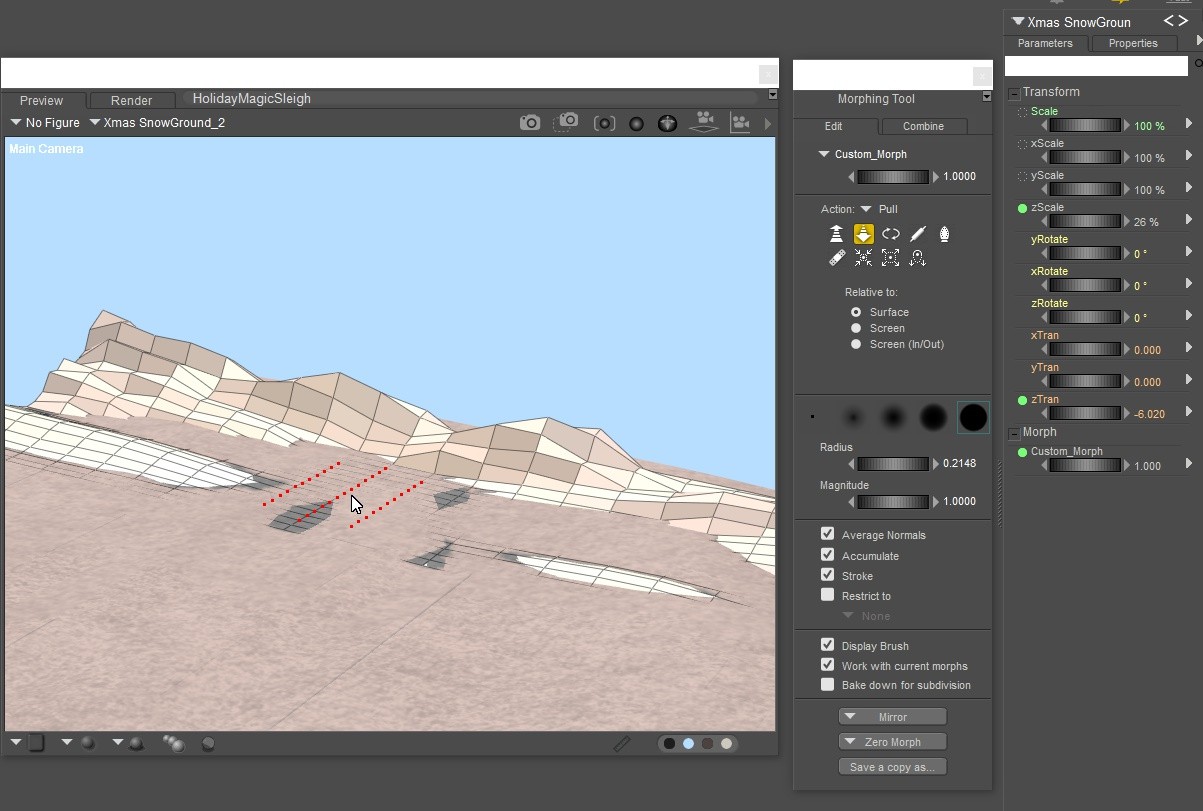The height and width of the screenshot is (811, 1203).
Task: Select the Screen (In/Out) radio option
Action: coord(856,344)
